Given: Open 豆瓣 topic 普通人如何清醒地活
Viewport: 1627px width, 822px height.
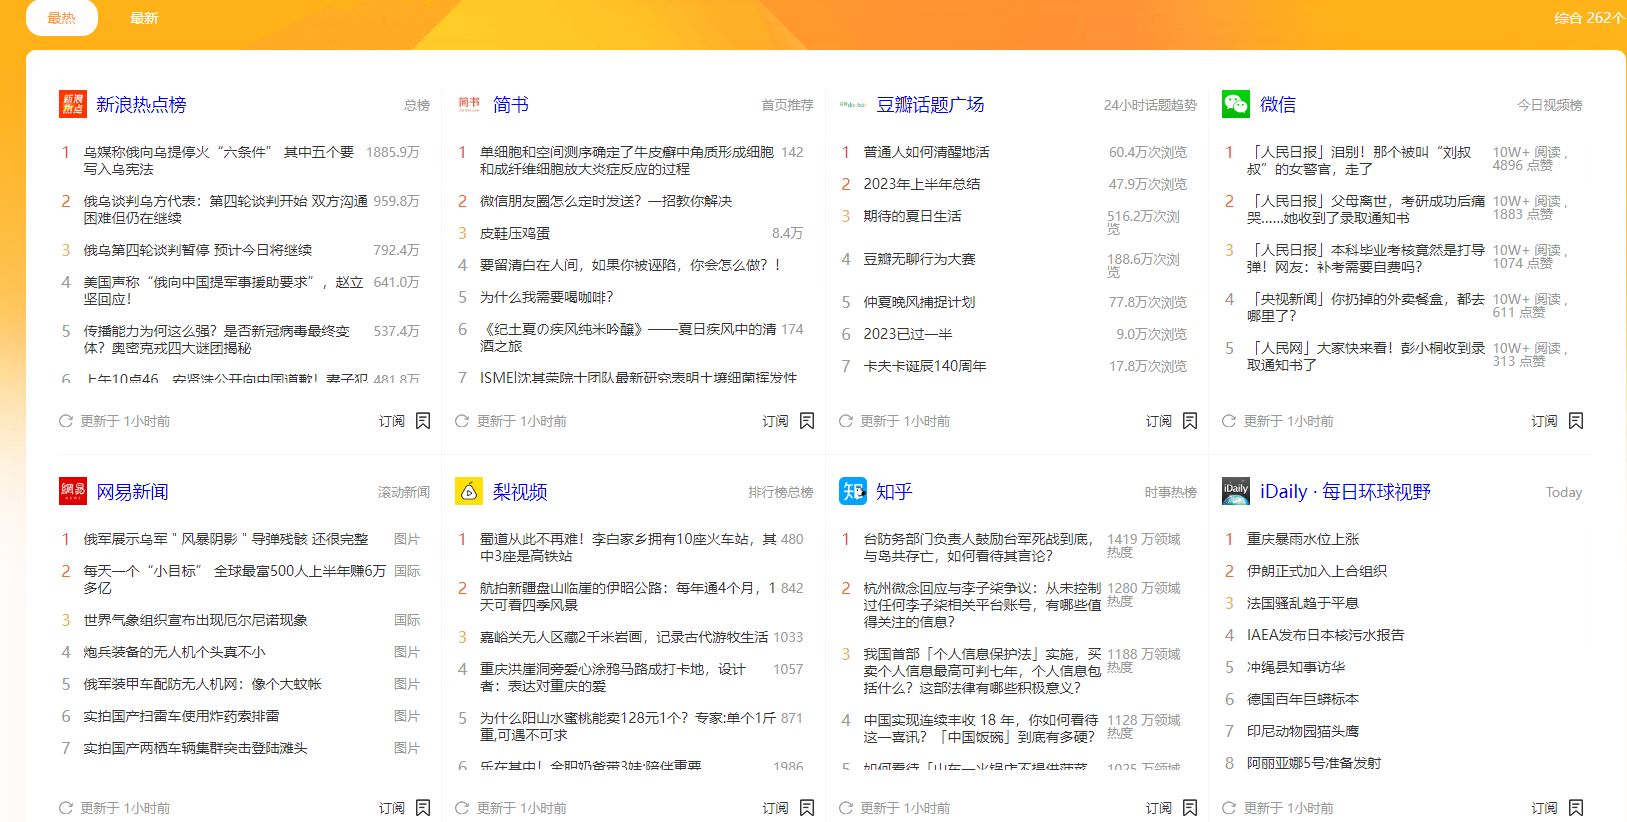Looking at the screenshot, I should click(927, 152).
